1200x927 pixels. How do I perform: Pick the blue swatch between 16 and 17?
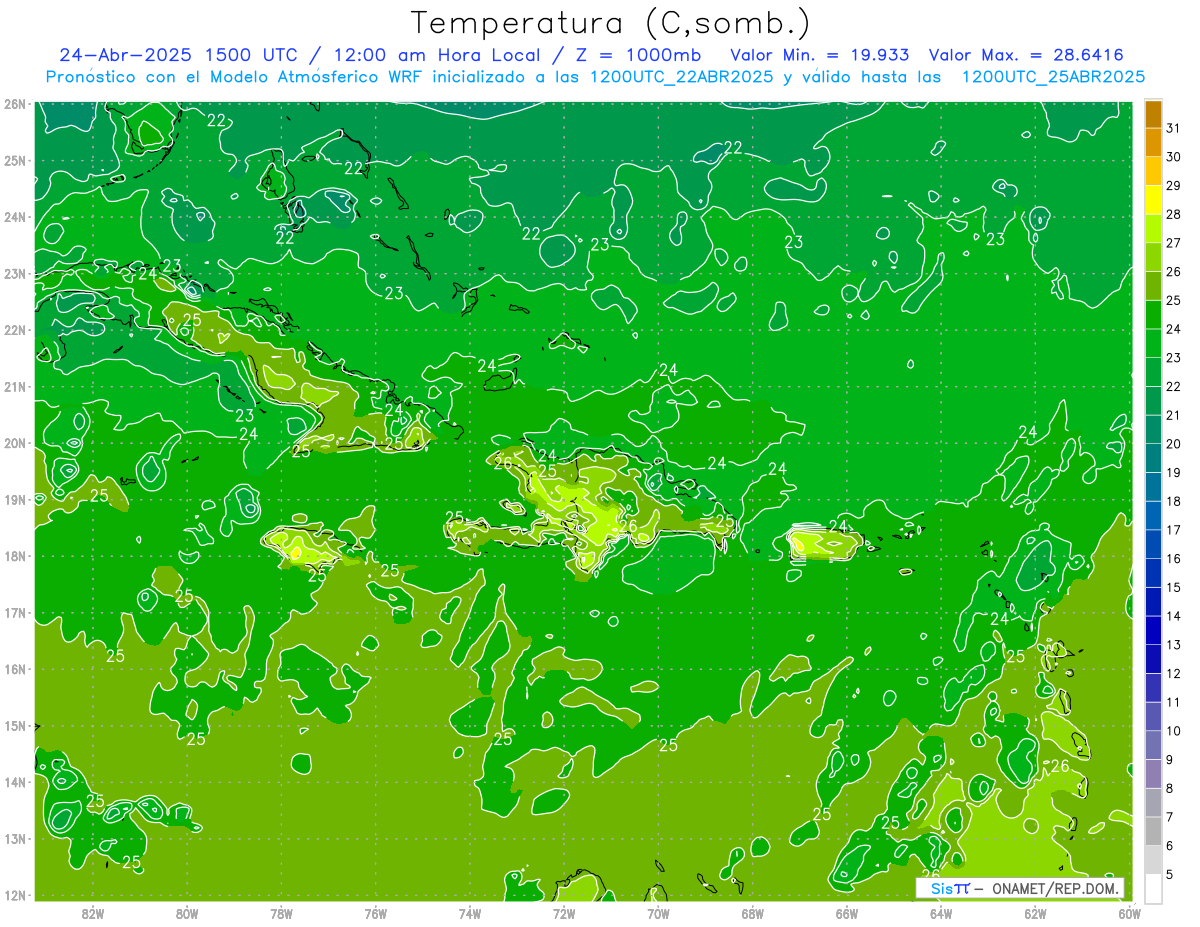click(x=1153, y=545)
